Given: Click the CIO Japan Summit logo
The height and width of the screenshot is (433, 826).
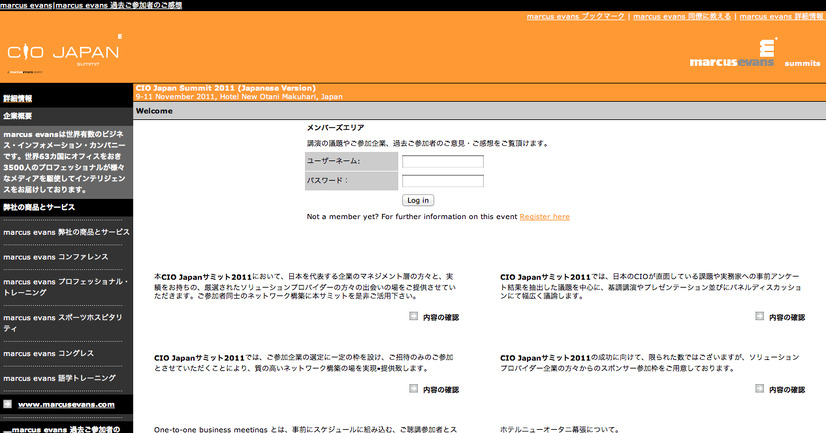Looking at the screenshot, I should 64,54.
